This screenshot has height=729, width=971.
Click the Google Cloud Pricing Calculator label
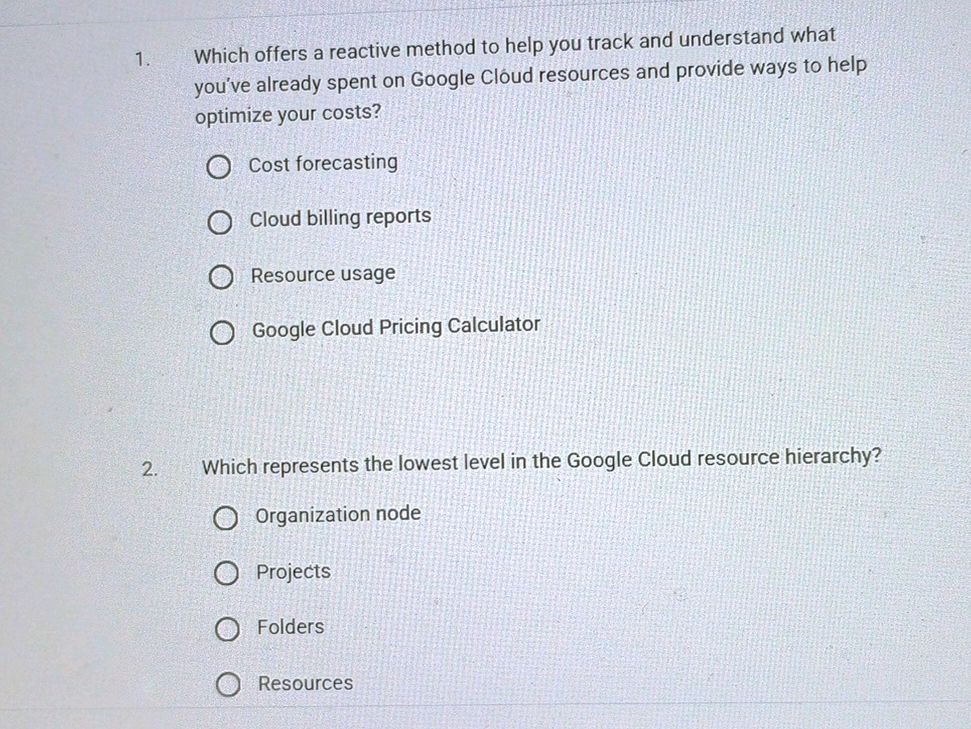click(x=396, y=326)
